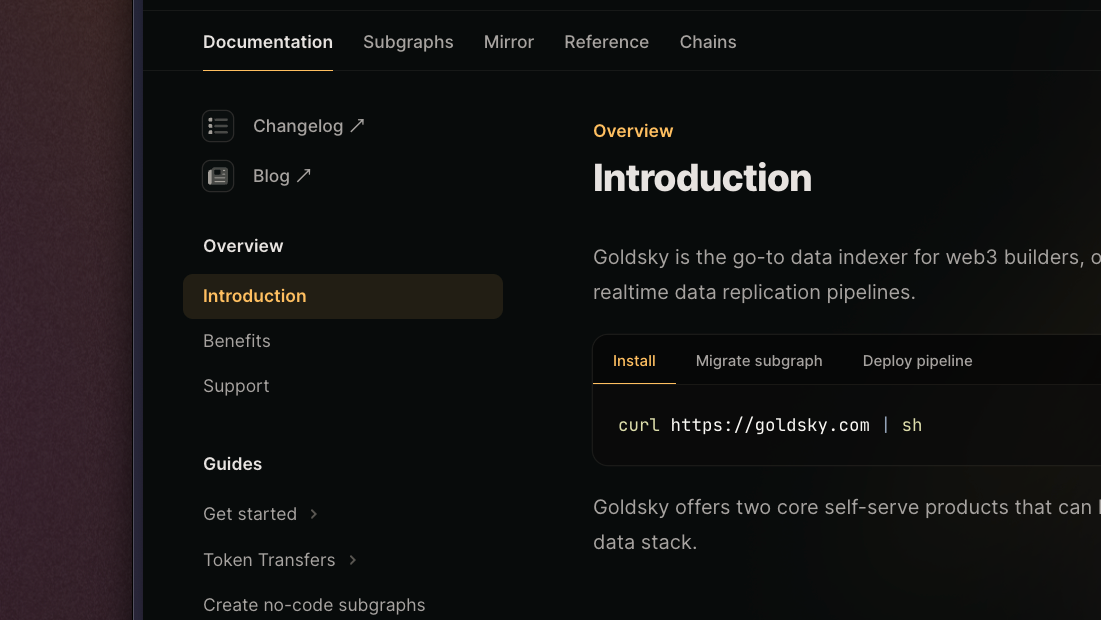Open the Documentation tab
The width and height of the screenshot is (1101, 620).
[x=268, y=42]
